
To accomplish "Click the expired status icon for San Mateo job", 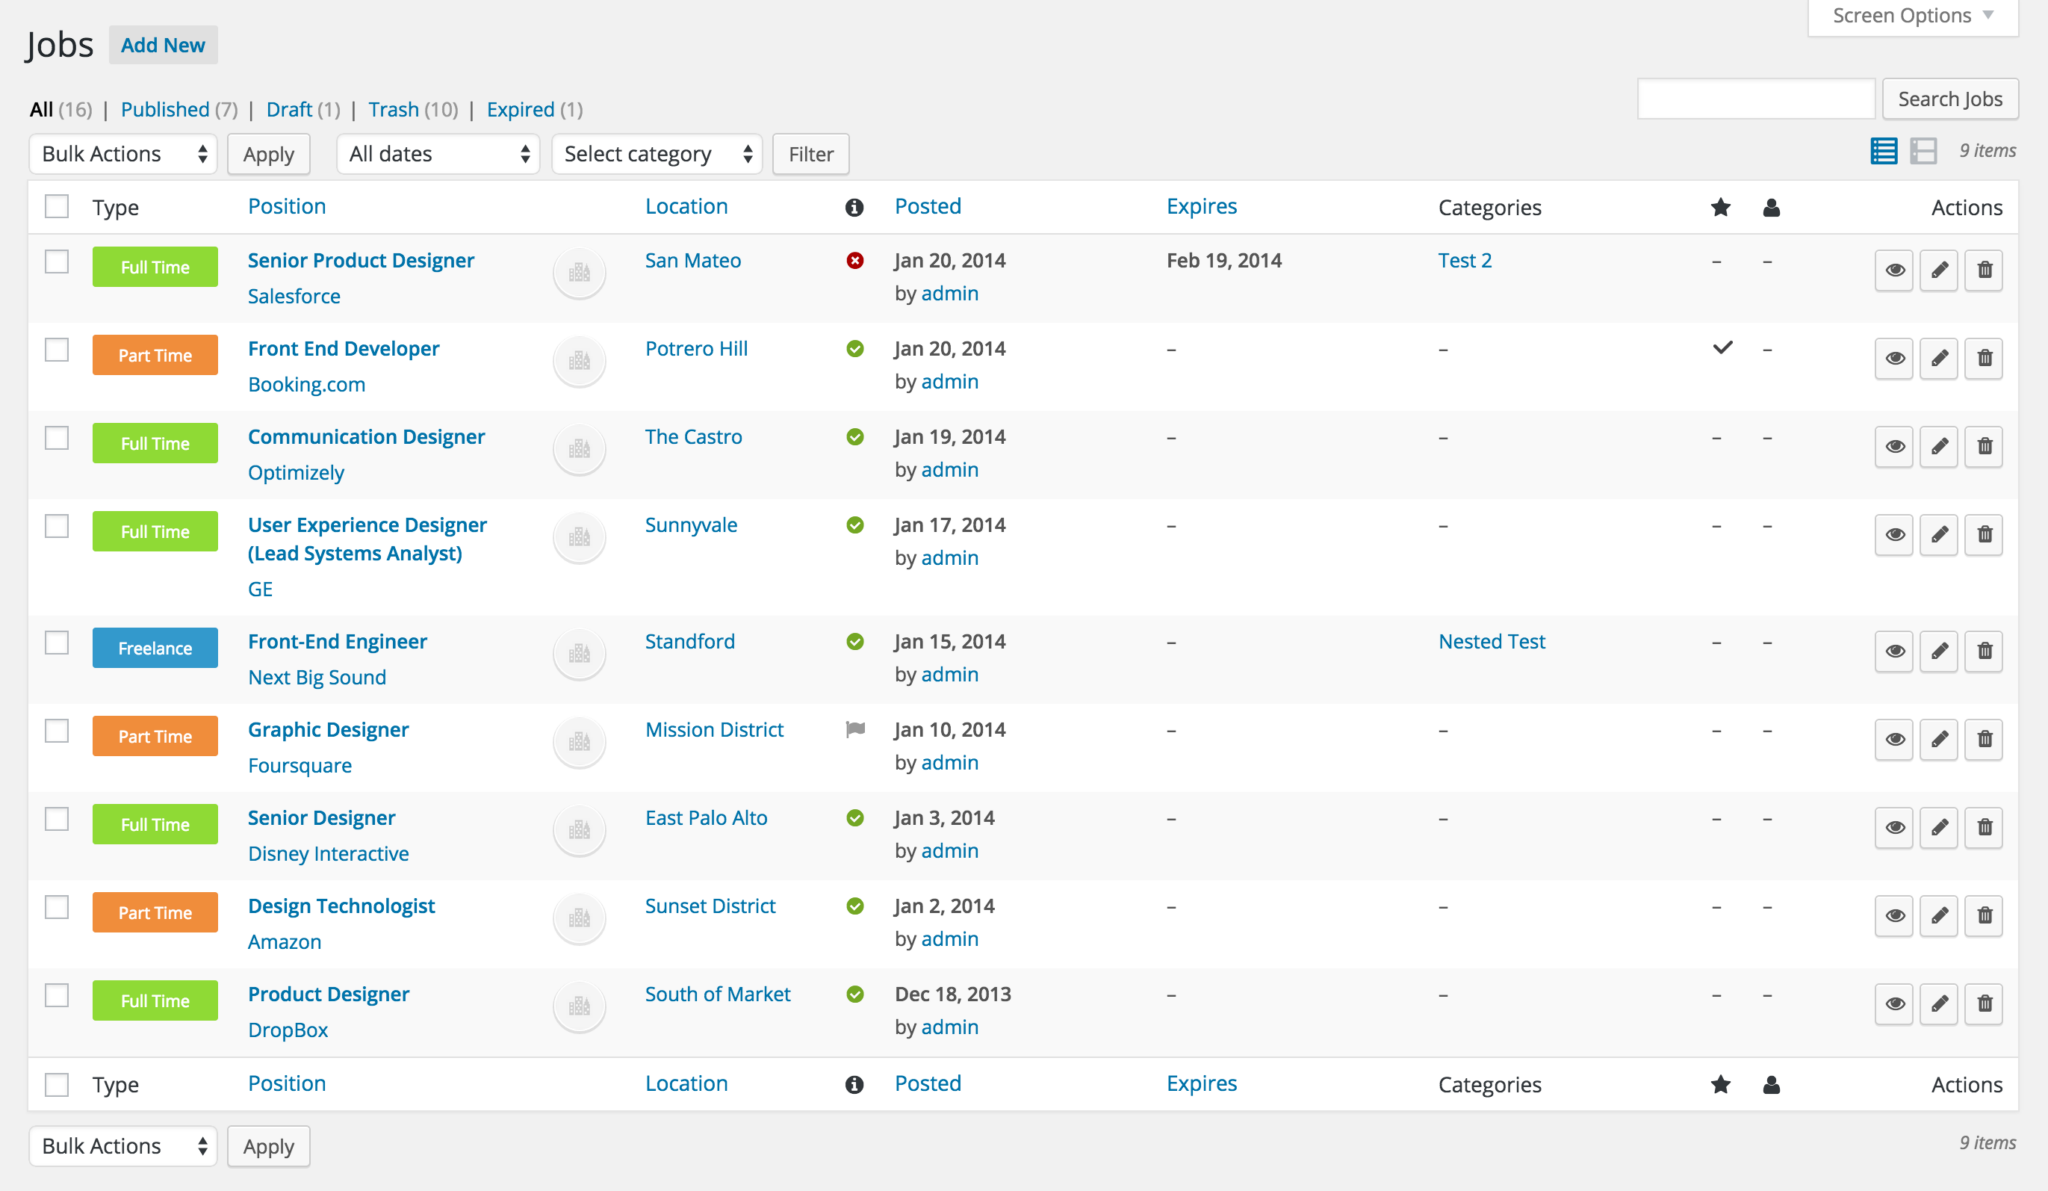I will (x=854, y=260).
